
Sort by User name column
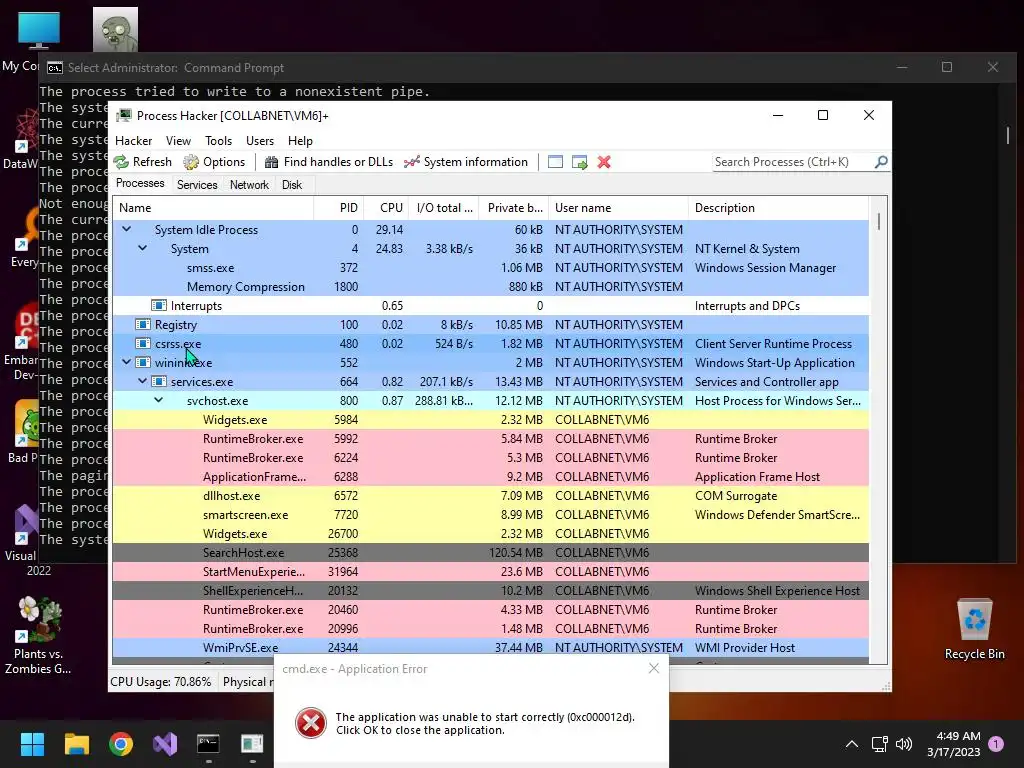(x=618, y=208)
